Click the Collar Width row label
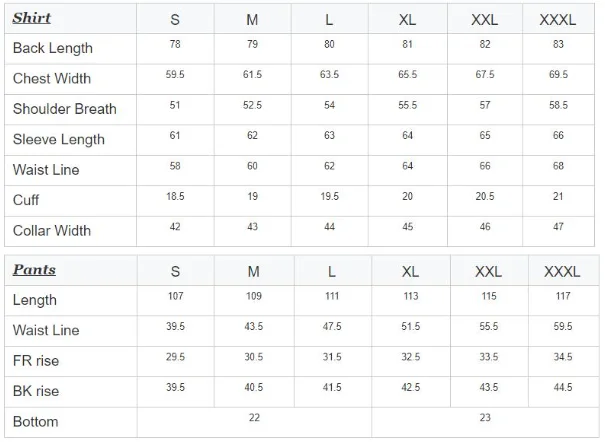This screenshot has width=605, height=442. pos(52,231)
